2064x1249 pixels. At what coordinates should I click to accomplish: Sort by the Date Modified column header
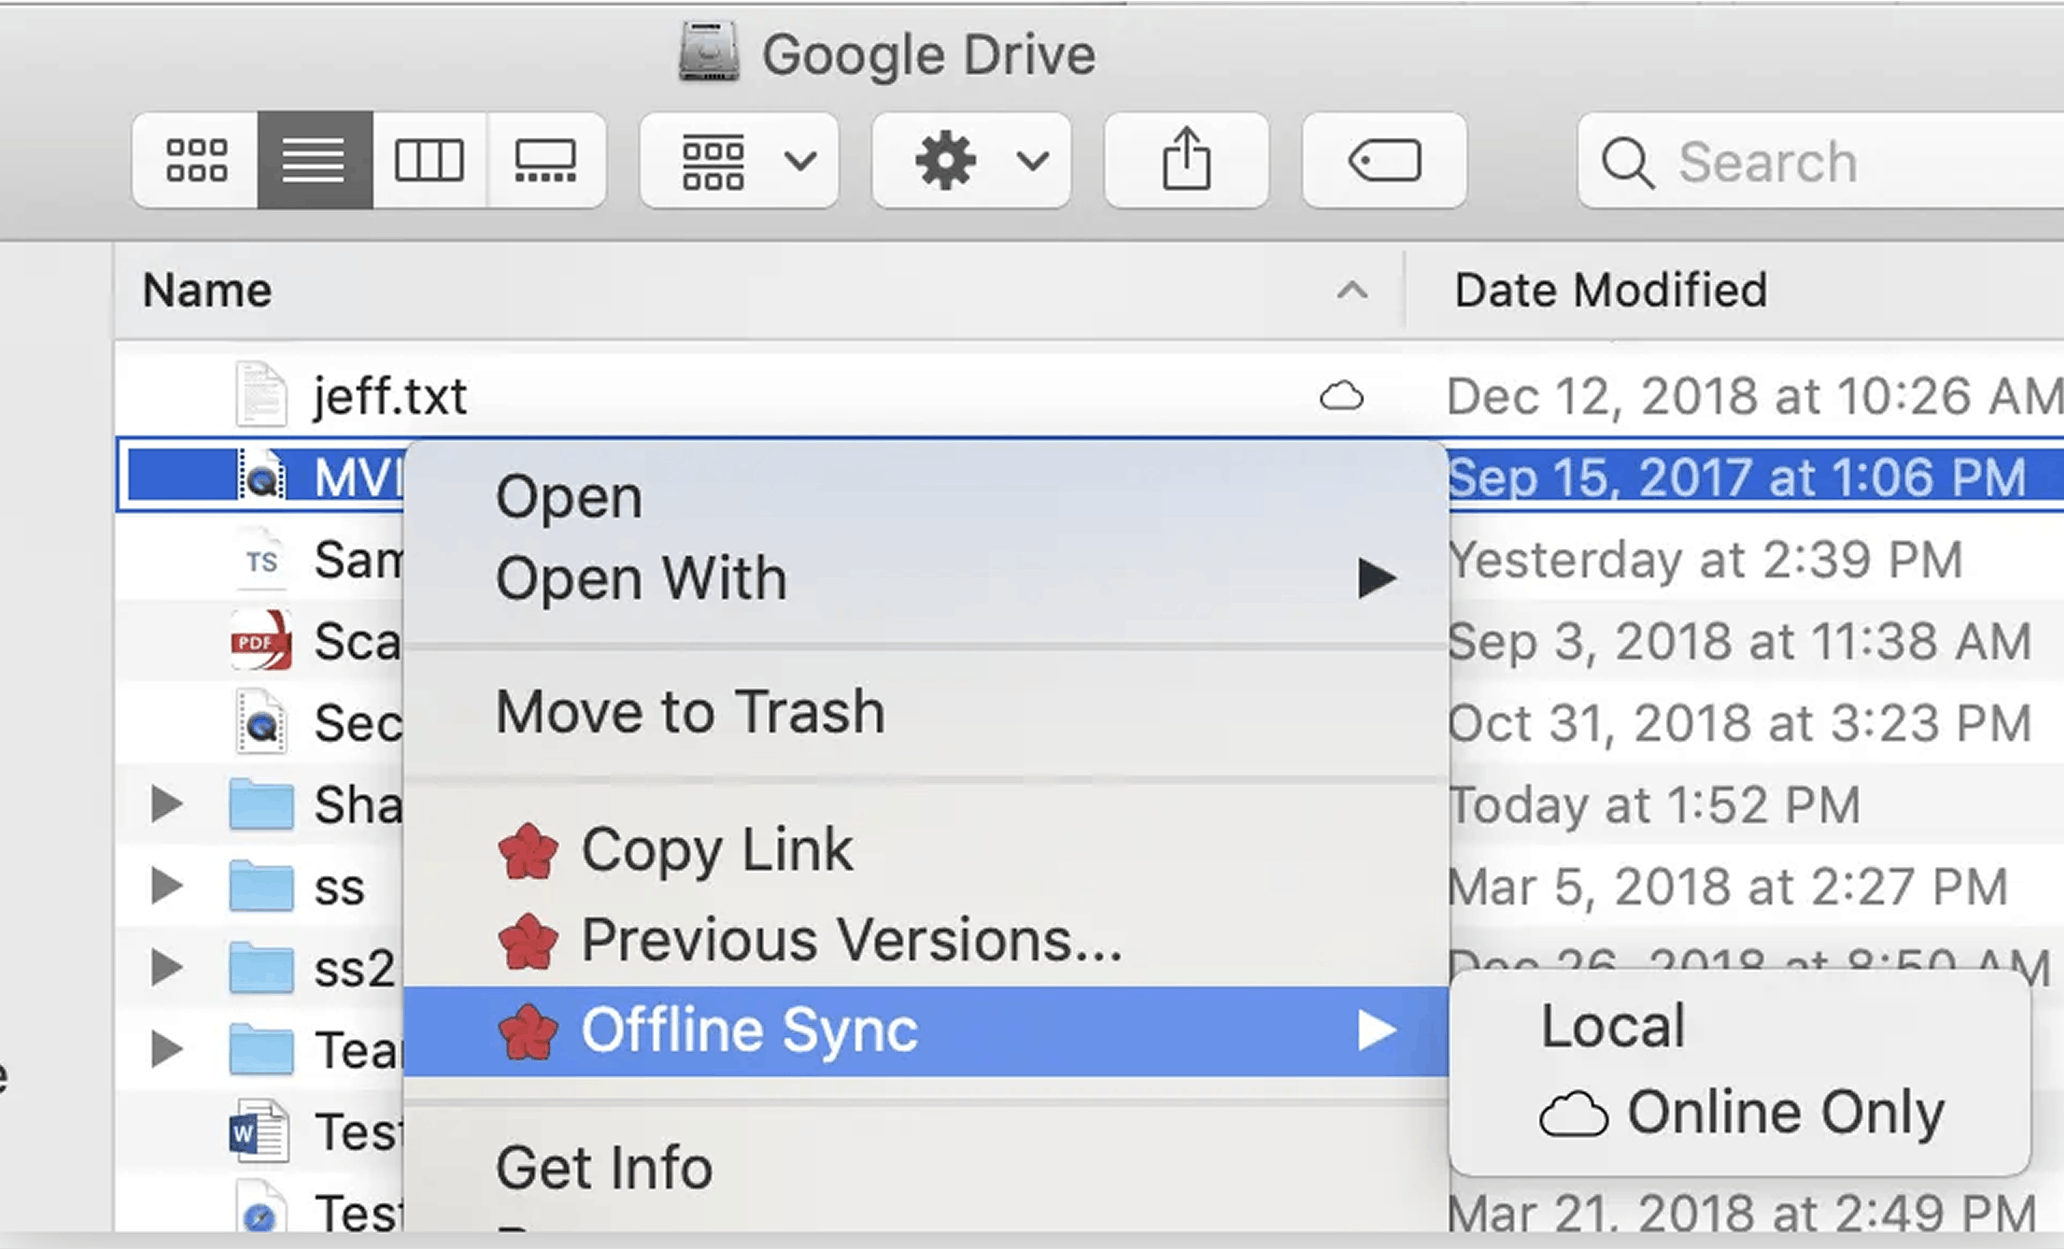(1610, 291)
